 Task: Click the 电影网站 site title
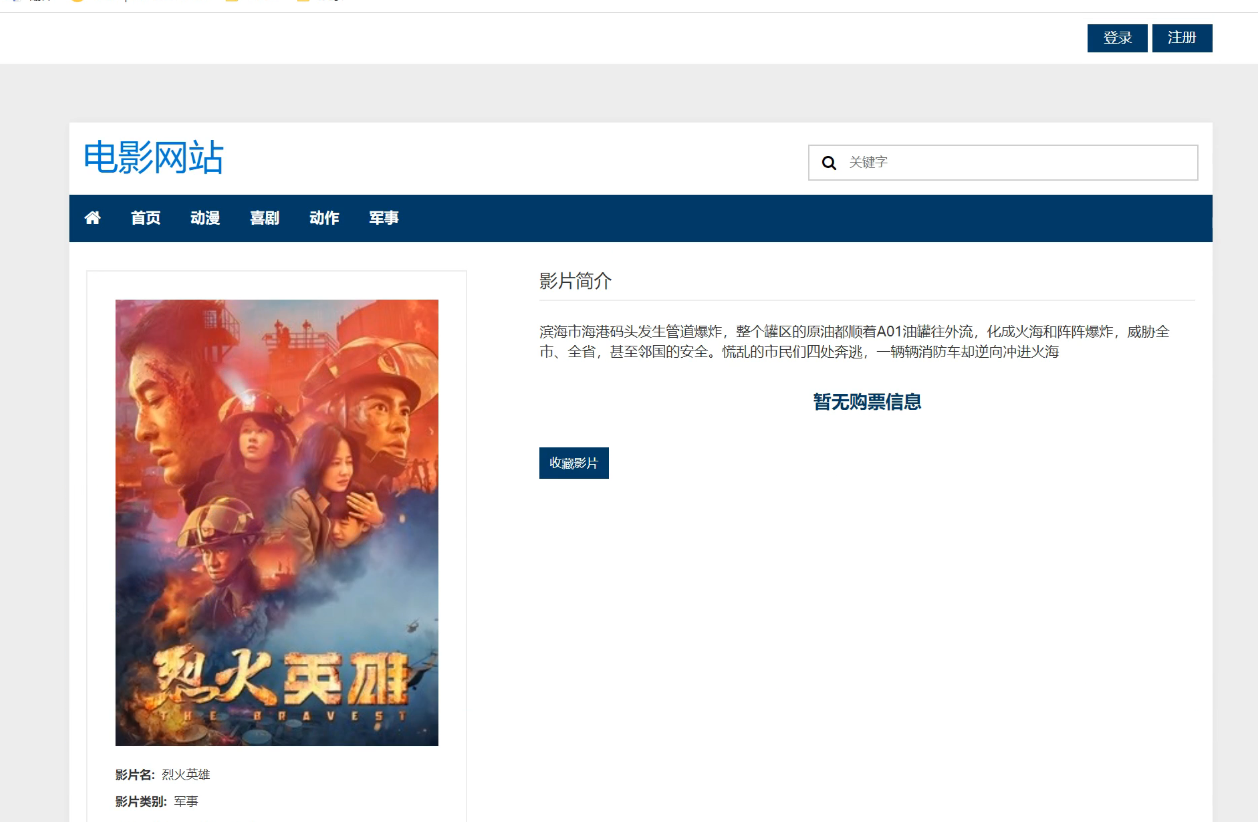(x=154, y=158)
